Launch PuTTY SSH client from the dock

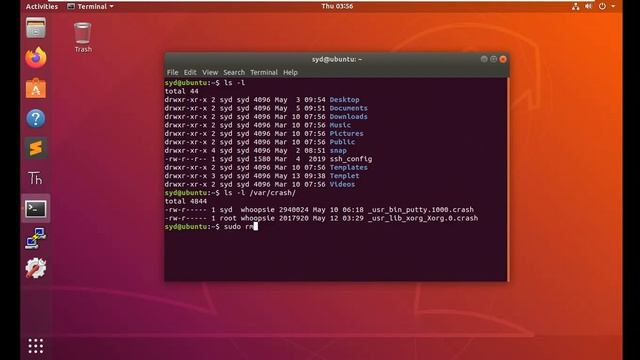(36, 238)
